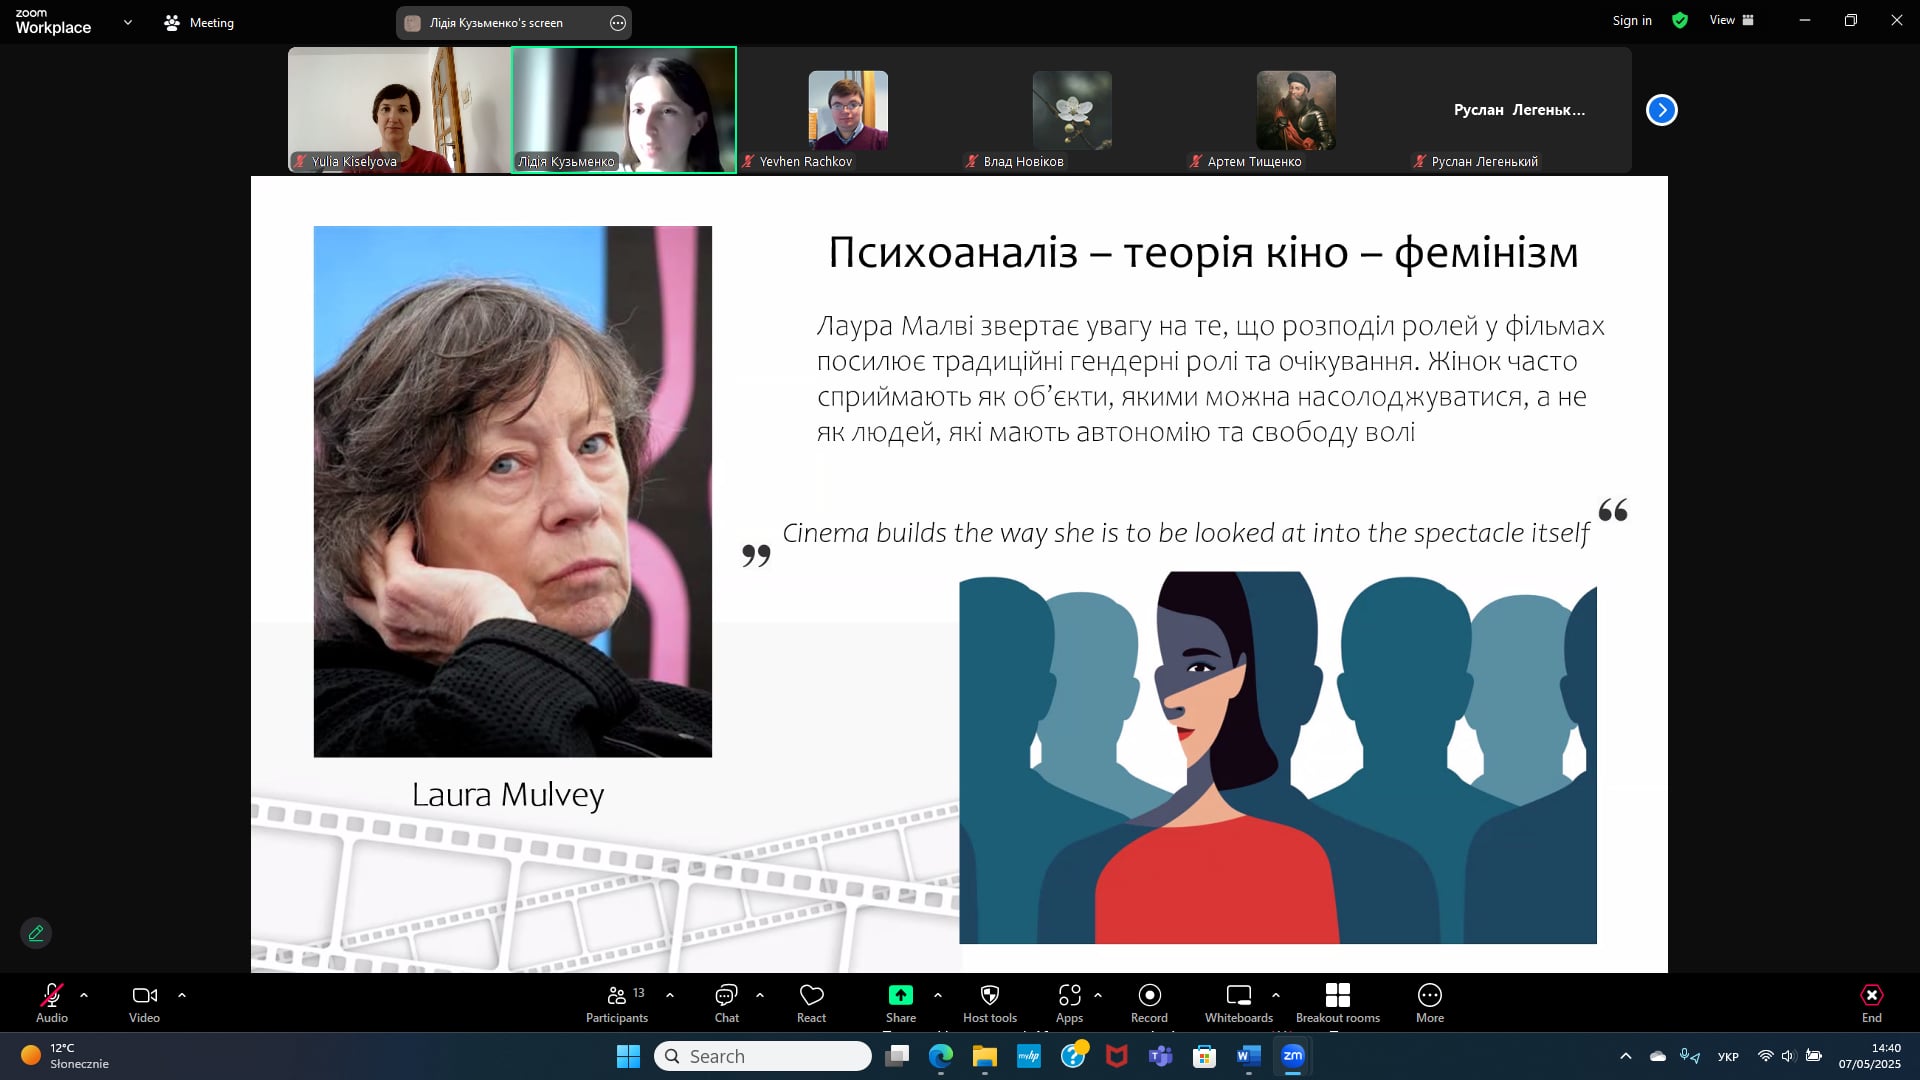Expand audio options arrow next to Audio
The height and width of the screenshot is (1080, 1920).
(x=84, y=996)
